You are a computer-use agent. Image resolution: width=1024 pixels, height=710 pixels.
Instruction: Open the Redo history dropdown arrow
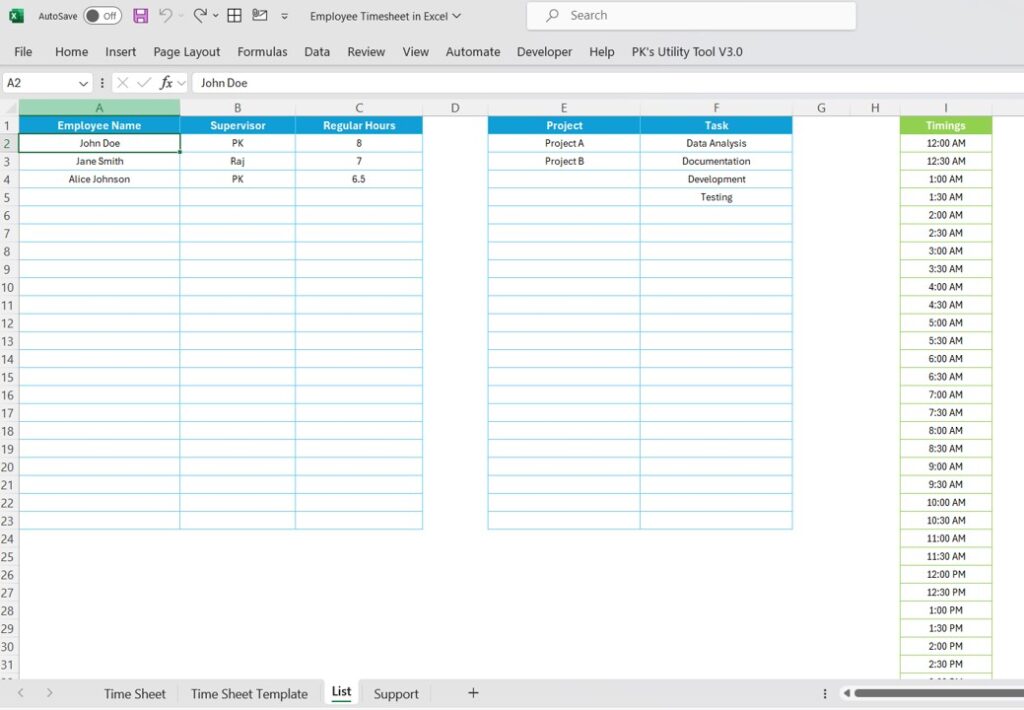216,16
